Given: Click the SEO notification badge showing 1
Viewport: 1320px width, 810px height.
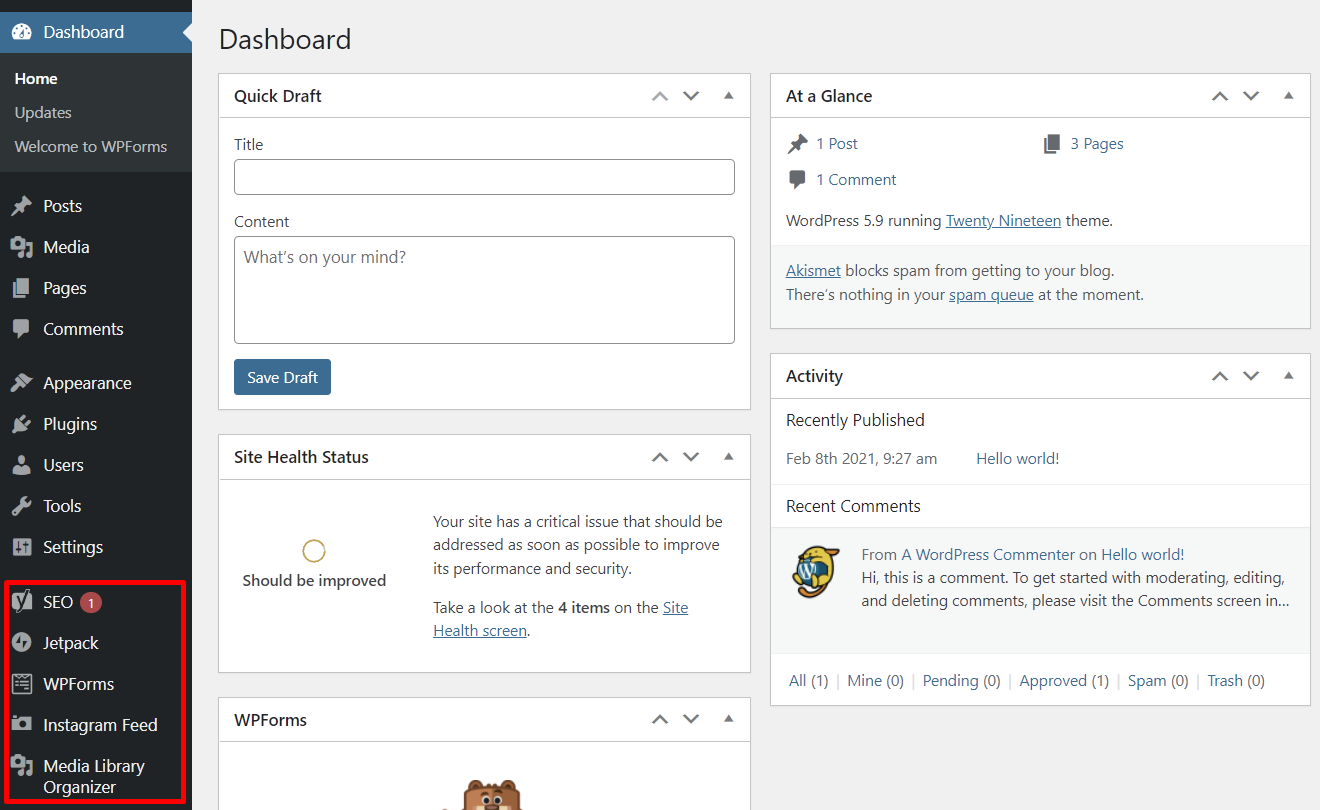Looking at the screenshot, I should [x=91, y=602].
